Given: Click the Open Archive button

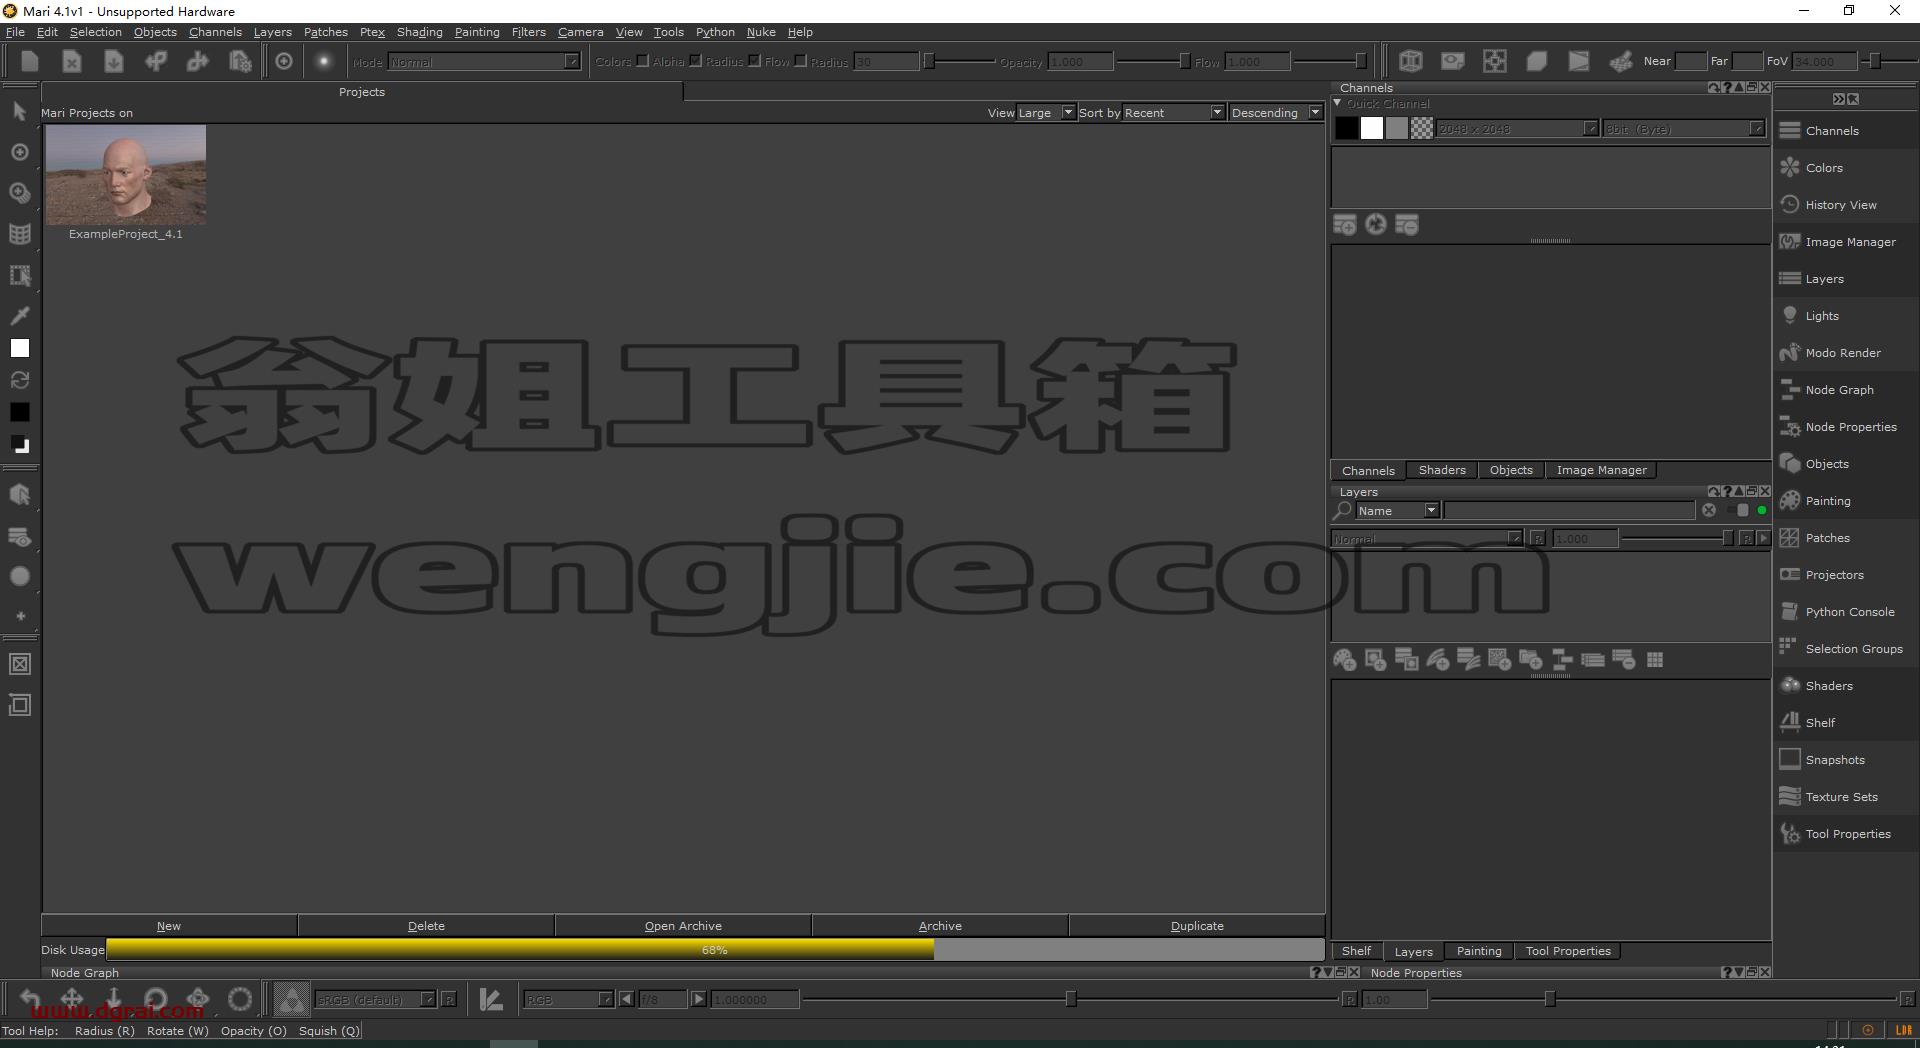Looking at the screenshot, I should coord(683,926).
